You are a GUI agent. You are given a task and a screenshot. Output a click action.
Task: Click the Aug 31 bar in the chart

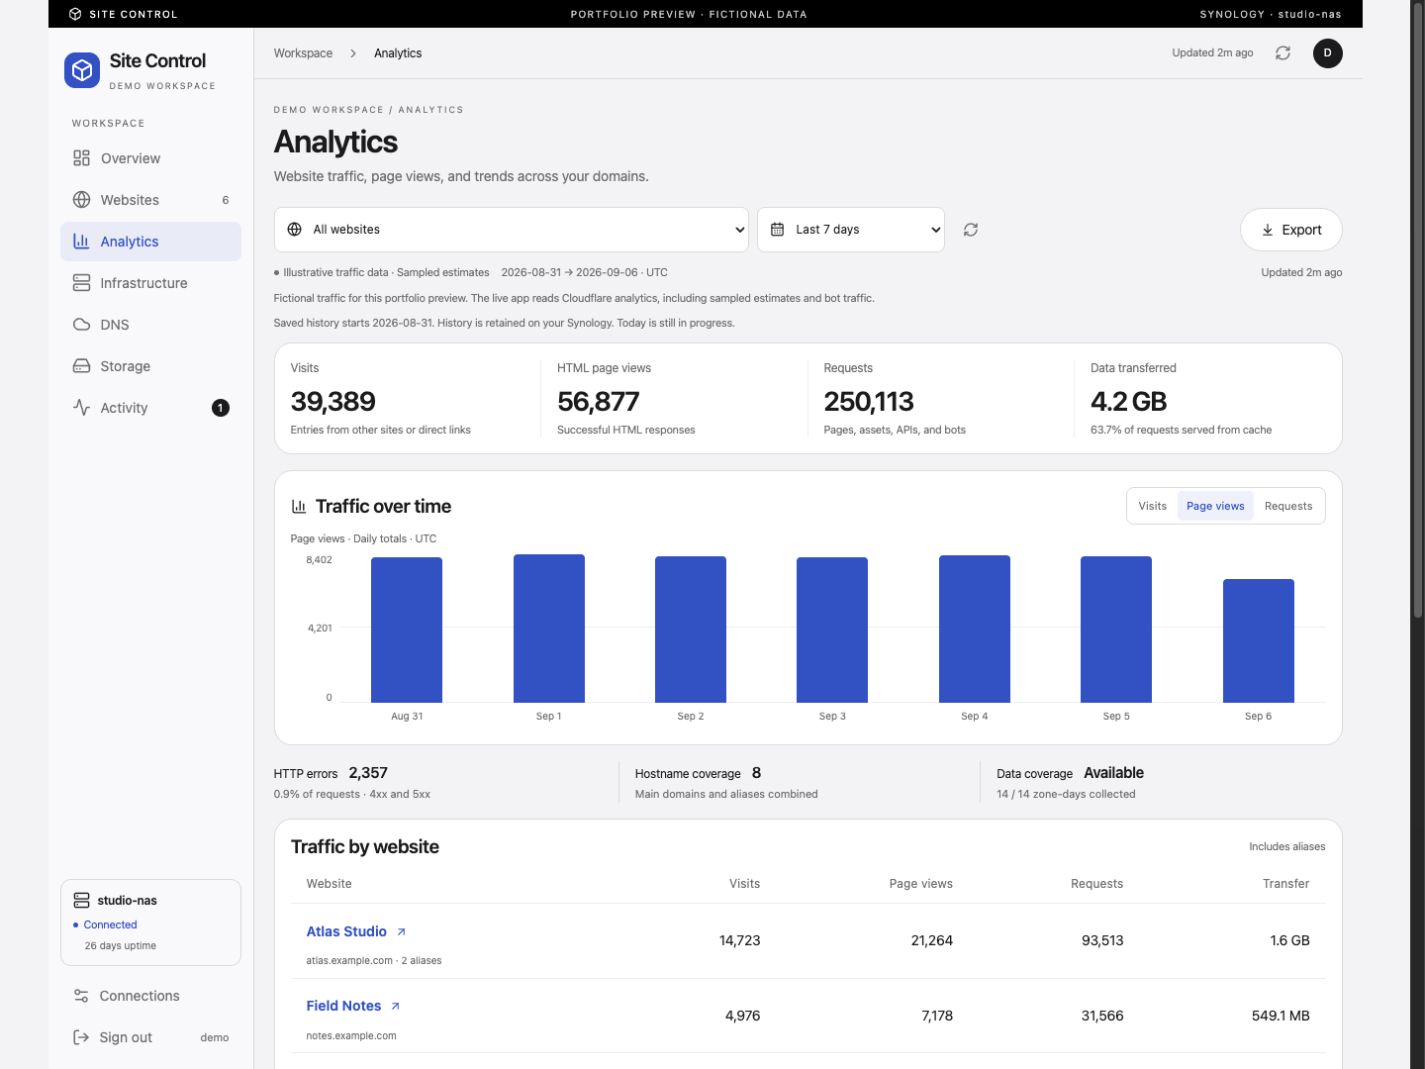[x=407, y=630]
